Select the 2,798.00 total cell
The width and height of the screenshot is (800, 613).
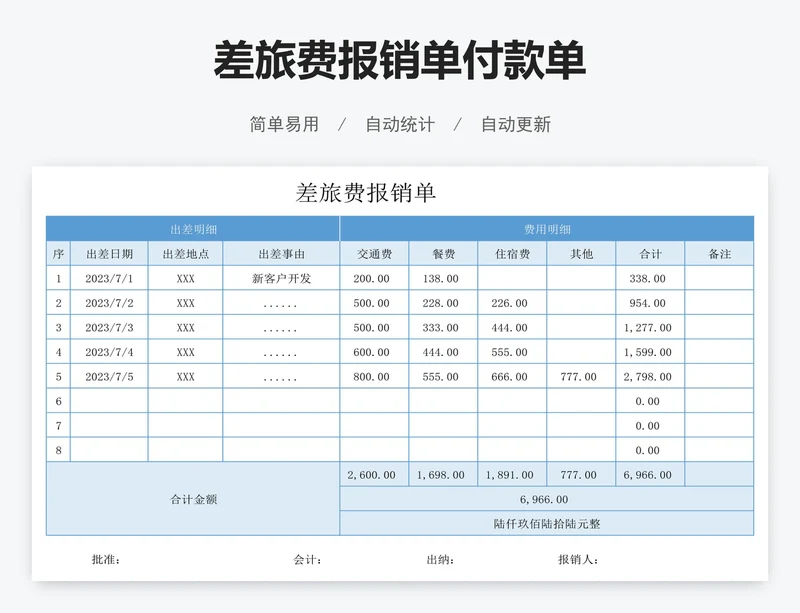click(650, 377)
